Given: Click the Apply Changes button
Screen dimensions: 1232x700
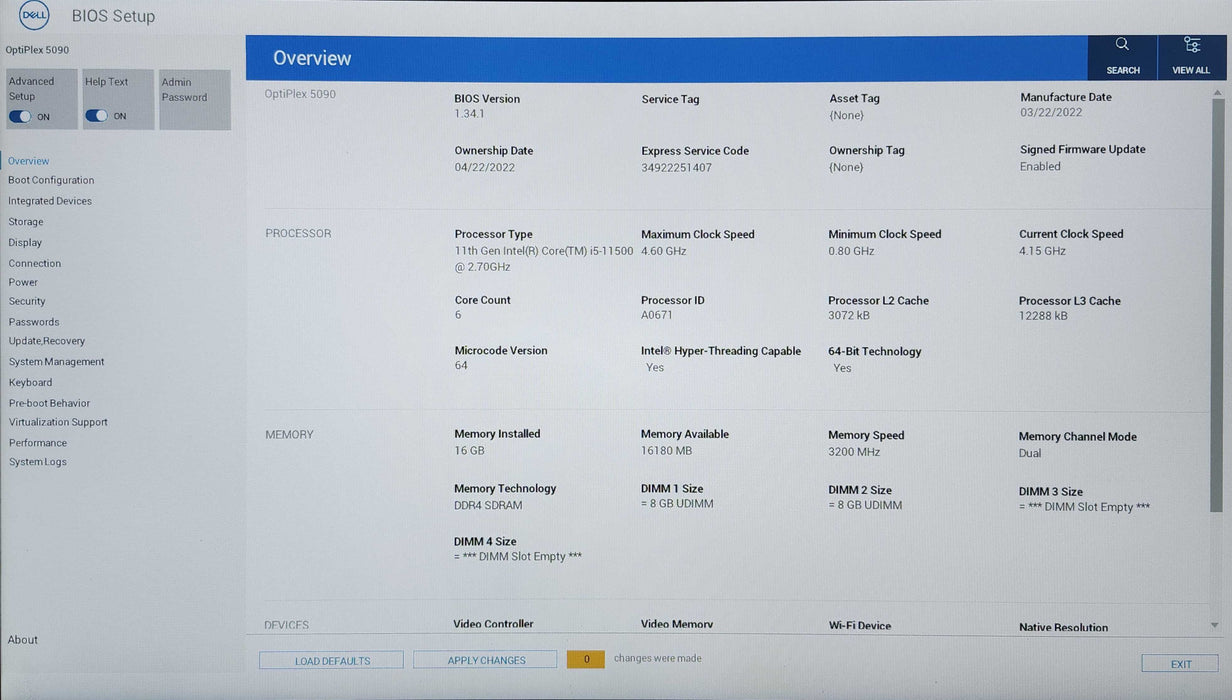Looking at the screenshot, I should [486, 660].
